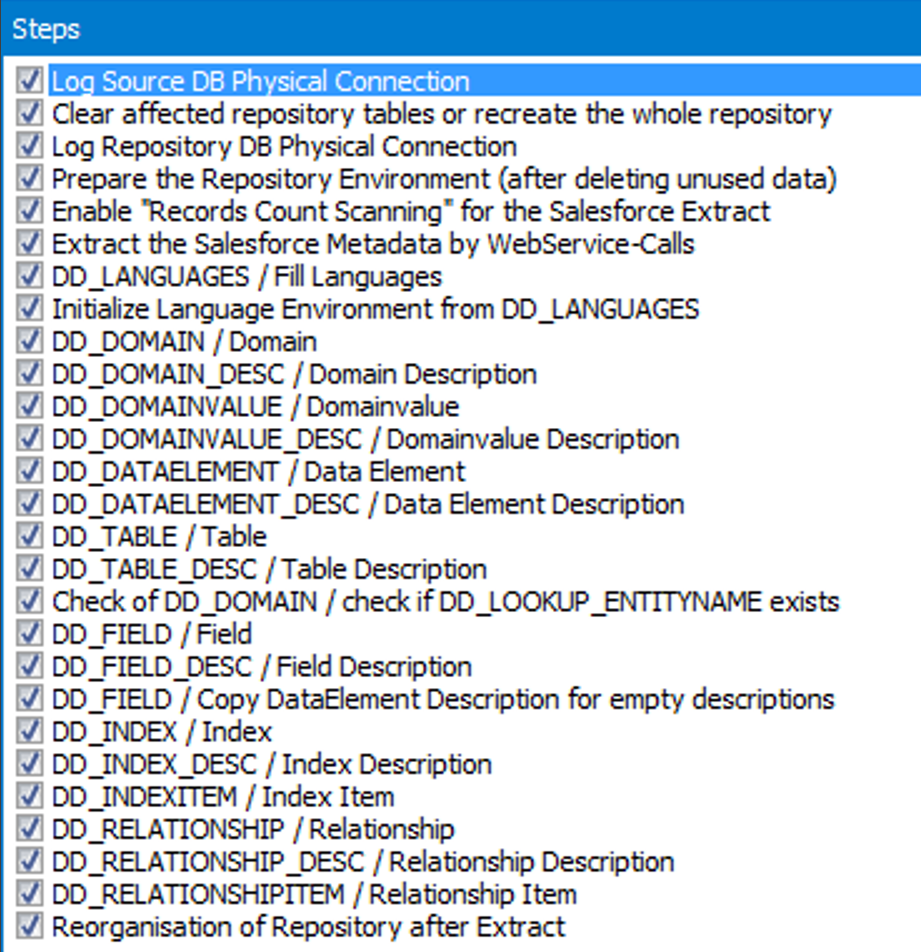Uncheck DD_LANGUAGES / Fill Languages checkbox
The image size is (921, 952).
(x=29, y=276)
